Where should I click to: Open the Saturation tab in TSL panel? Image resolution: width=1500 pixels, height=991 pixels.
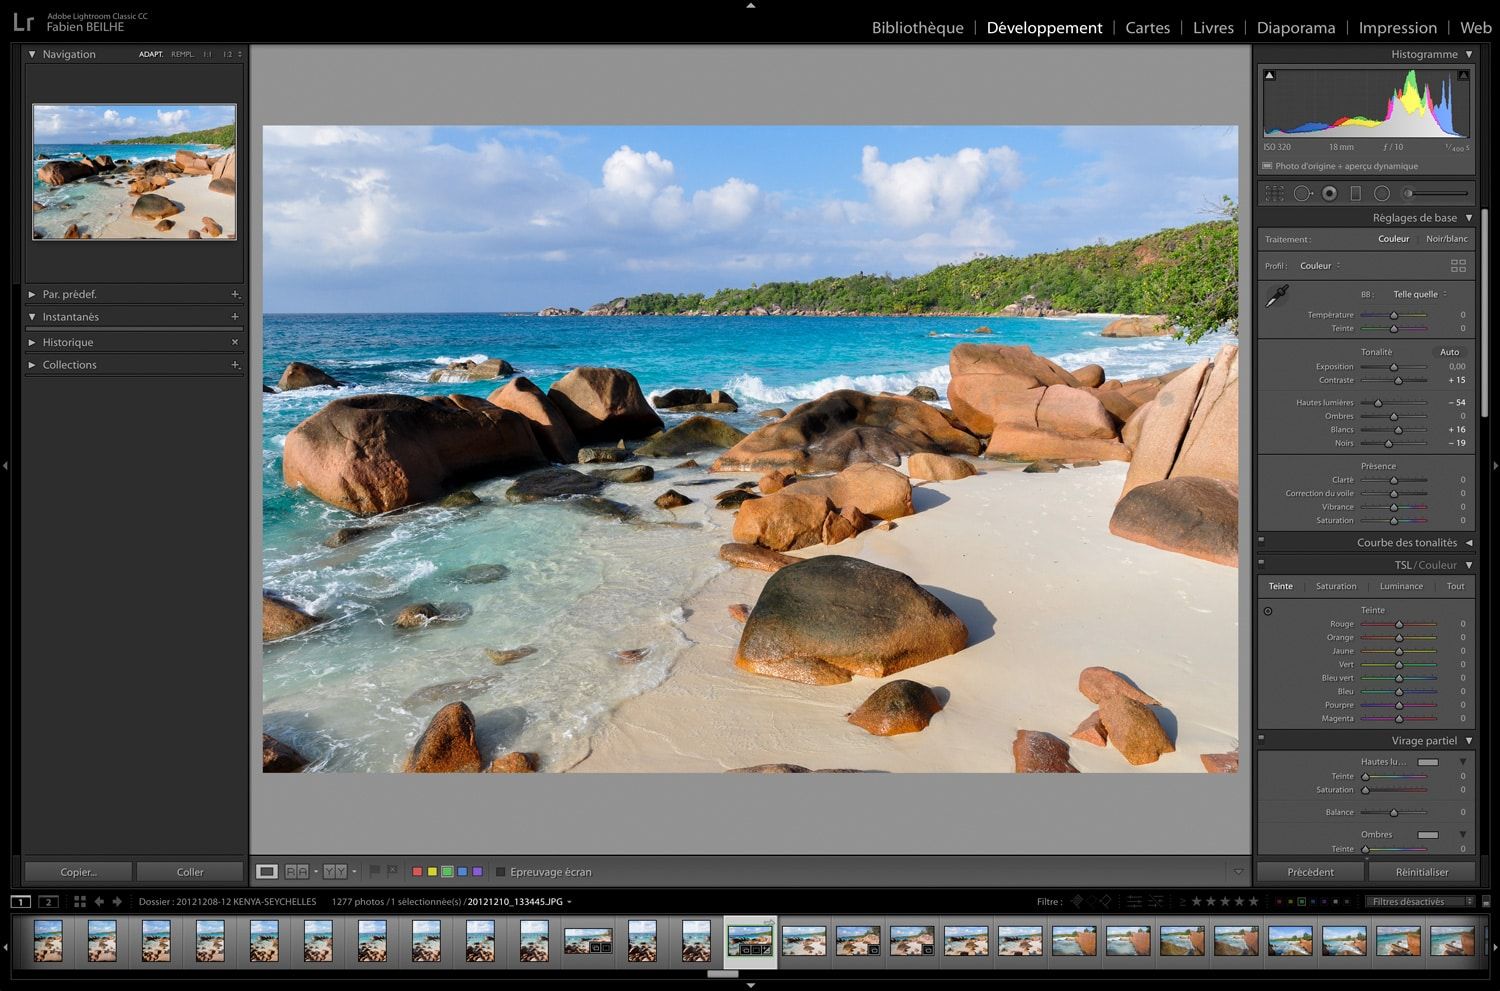click(1336, 586)
